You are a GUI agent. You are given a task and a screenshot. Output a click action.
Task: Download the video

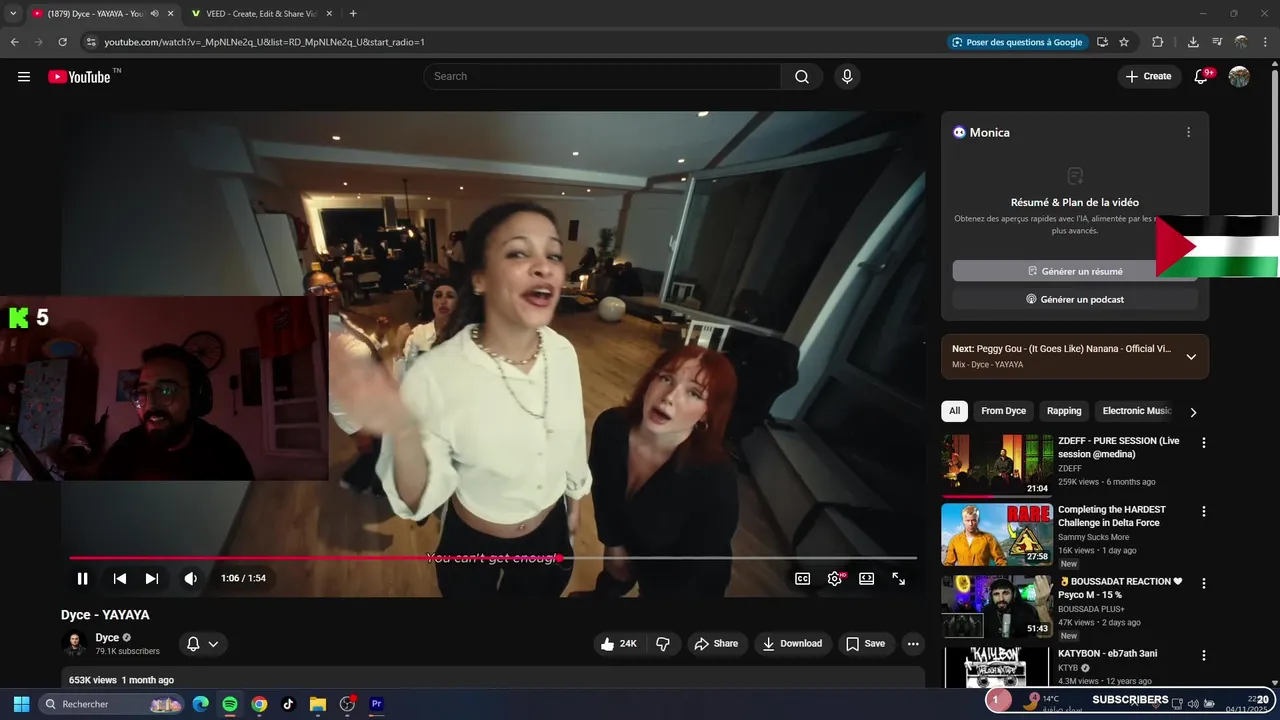791,644
